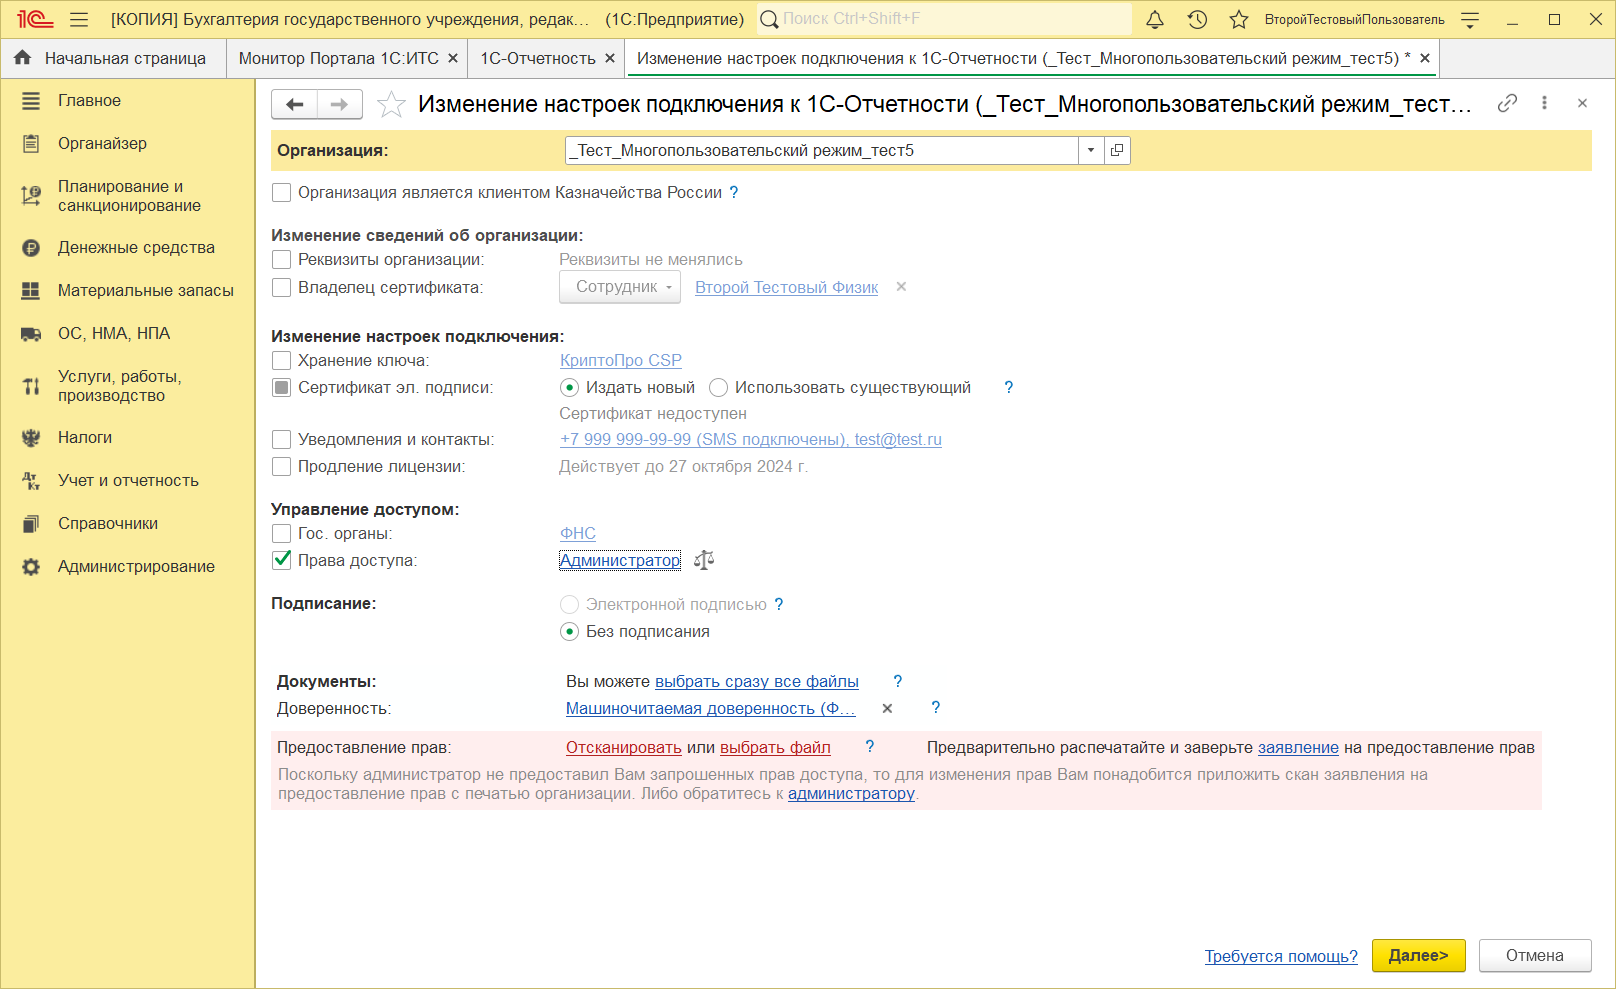Add form to favorites star

tap(391, 104)
